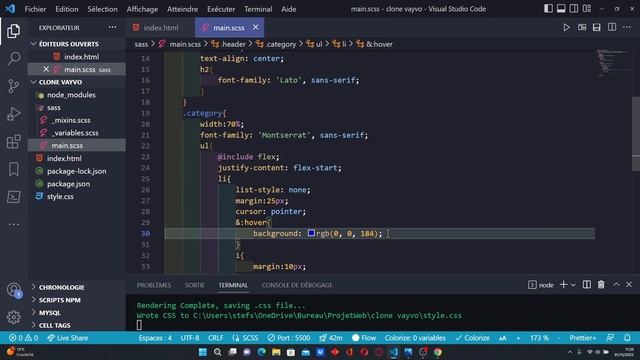640x360 pixels.
Task: Customize layout from the title bar
Action: pos(587,9)
